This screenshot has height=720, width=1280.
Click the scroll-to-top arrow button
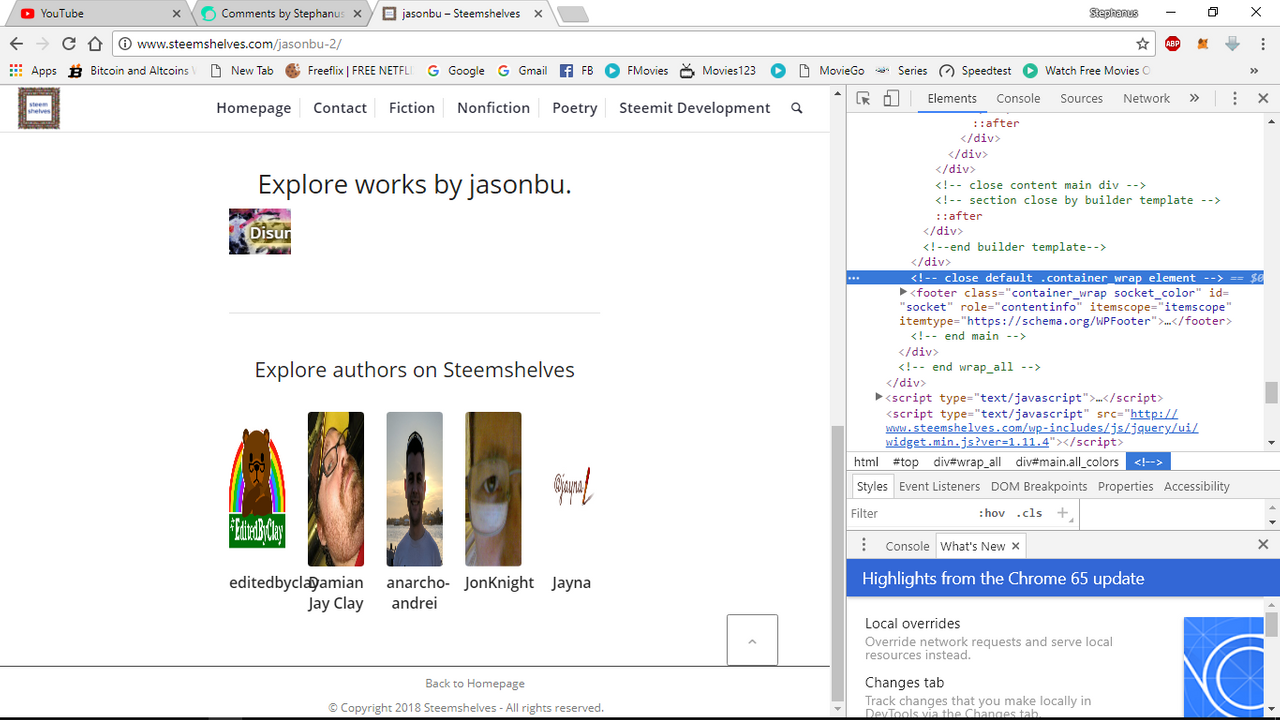point(752,640)
